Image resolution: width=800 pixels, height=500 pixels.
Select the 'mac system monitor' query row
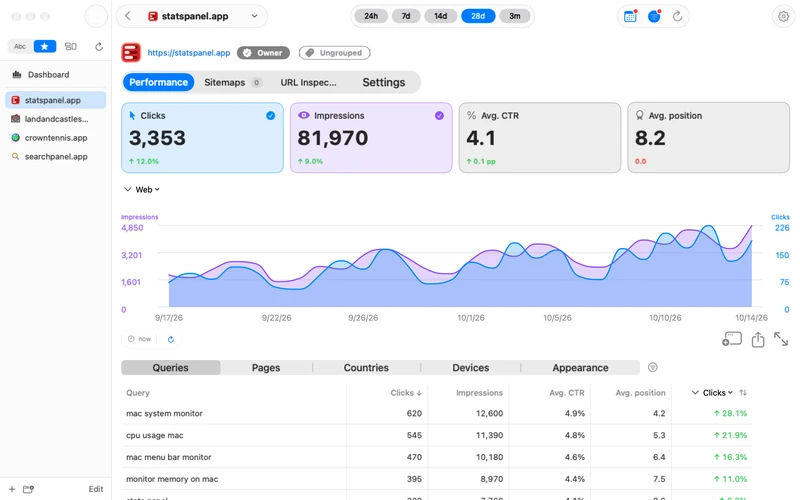437,413
